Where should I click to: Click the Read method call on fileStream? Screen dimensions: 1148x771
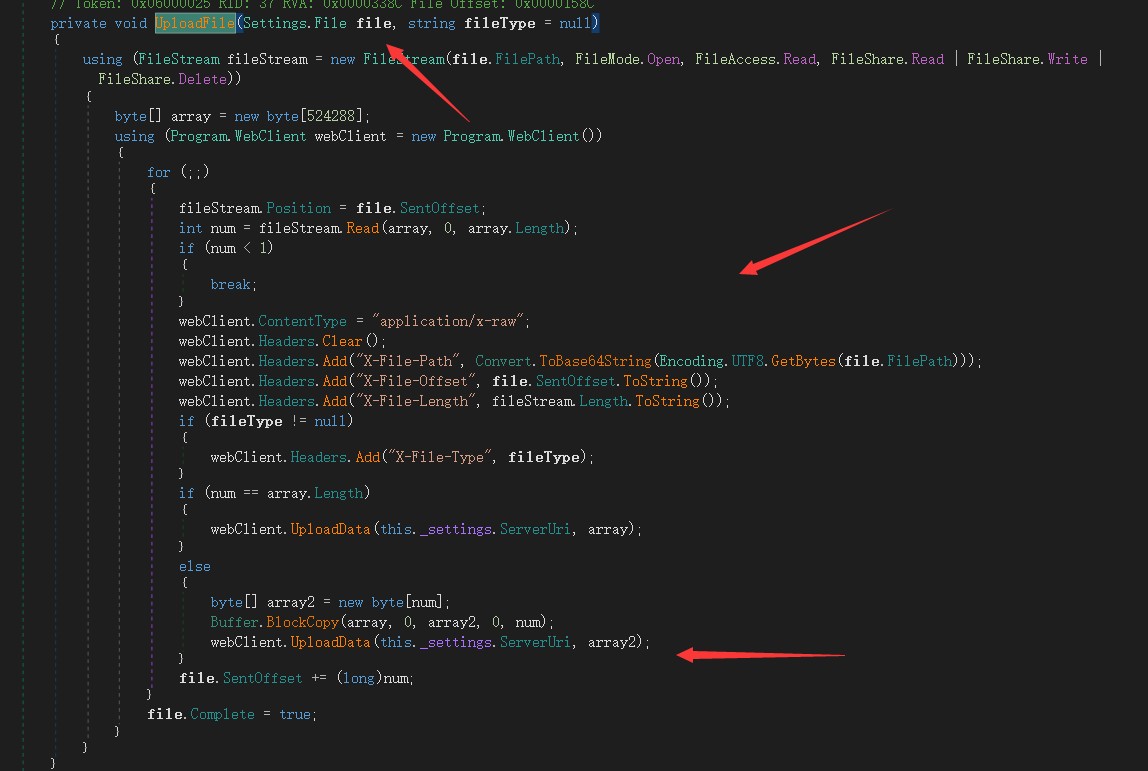pos(363,228)
